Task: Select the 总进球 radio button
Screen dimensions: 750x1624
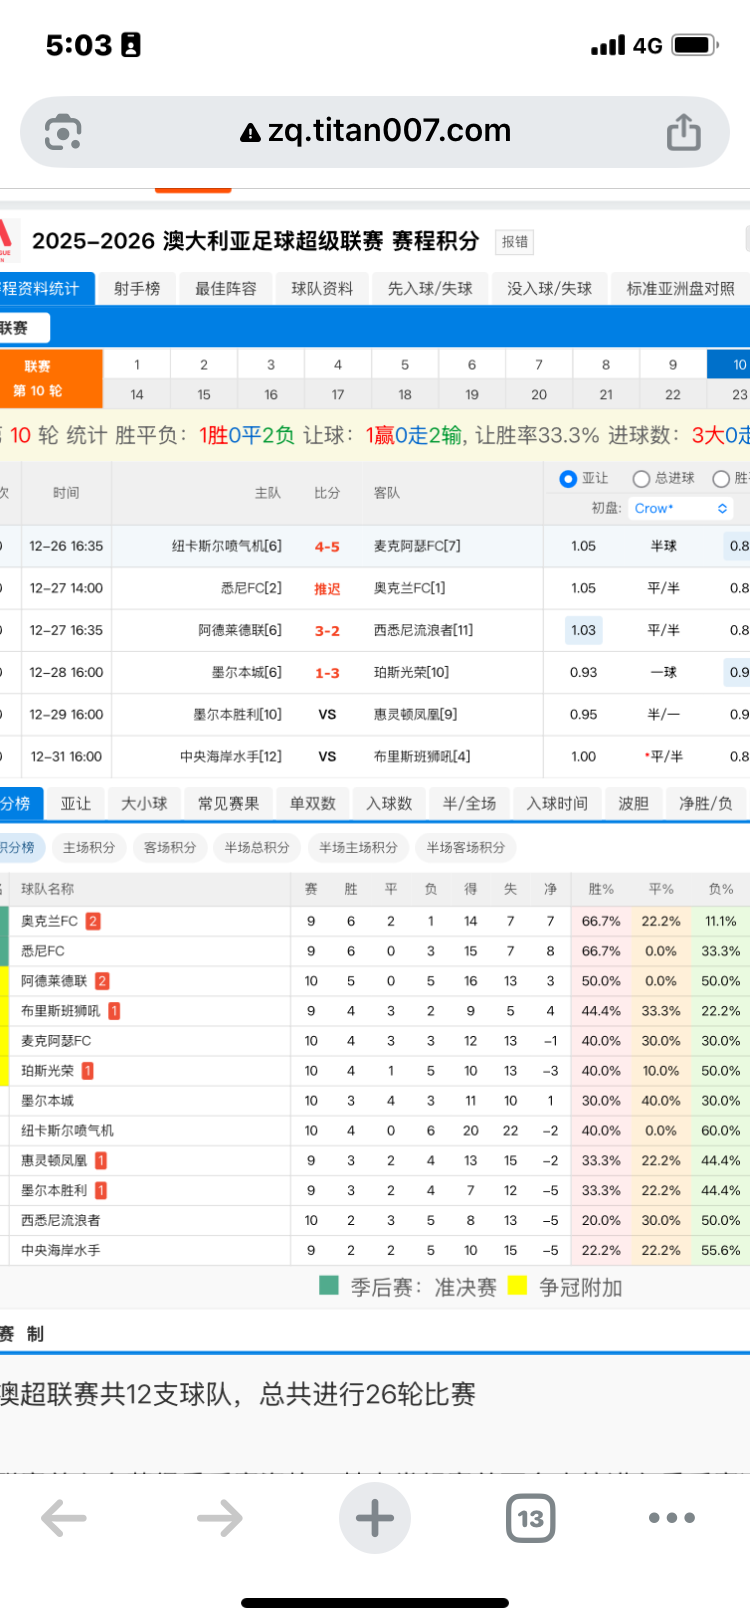Action: pos(642,479)
